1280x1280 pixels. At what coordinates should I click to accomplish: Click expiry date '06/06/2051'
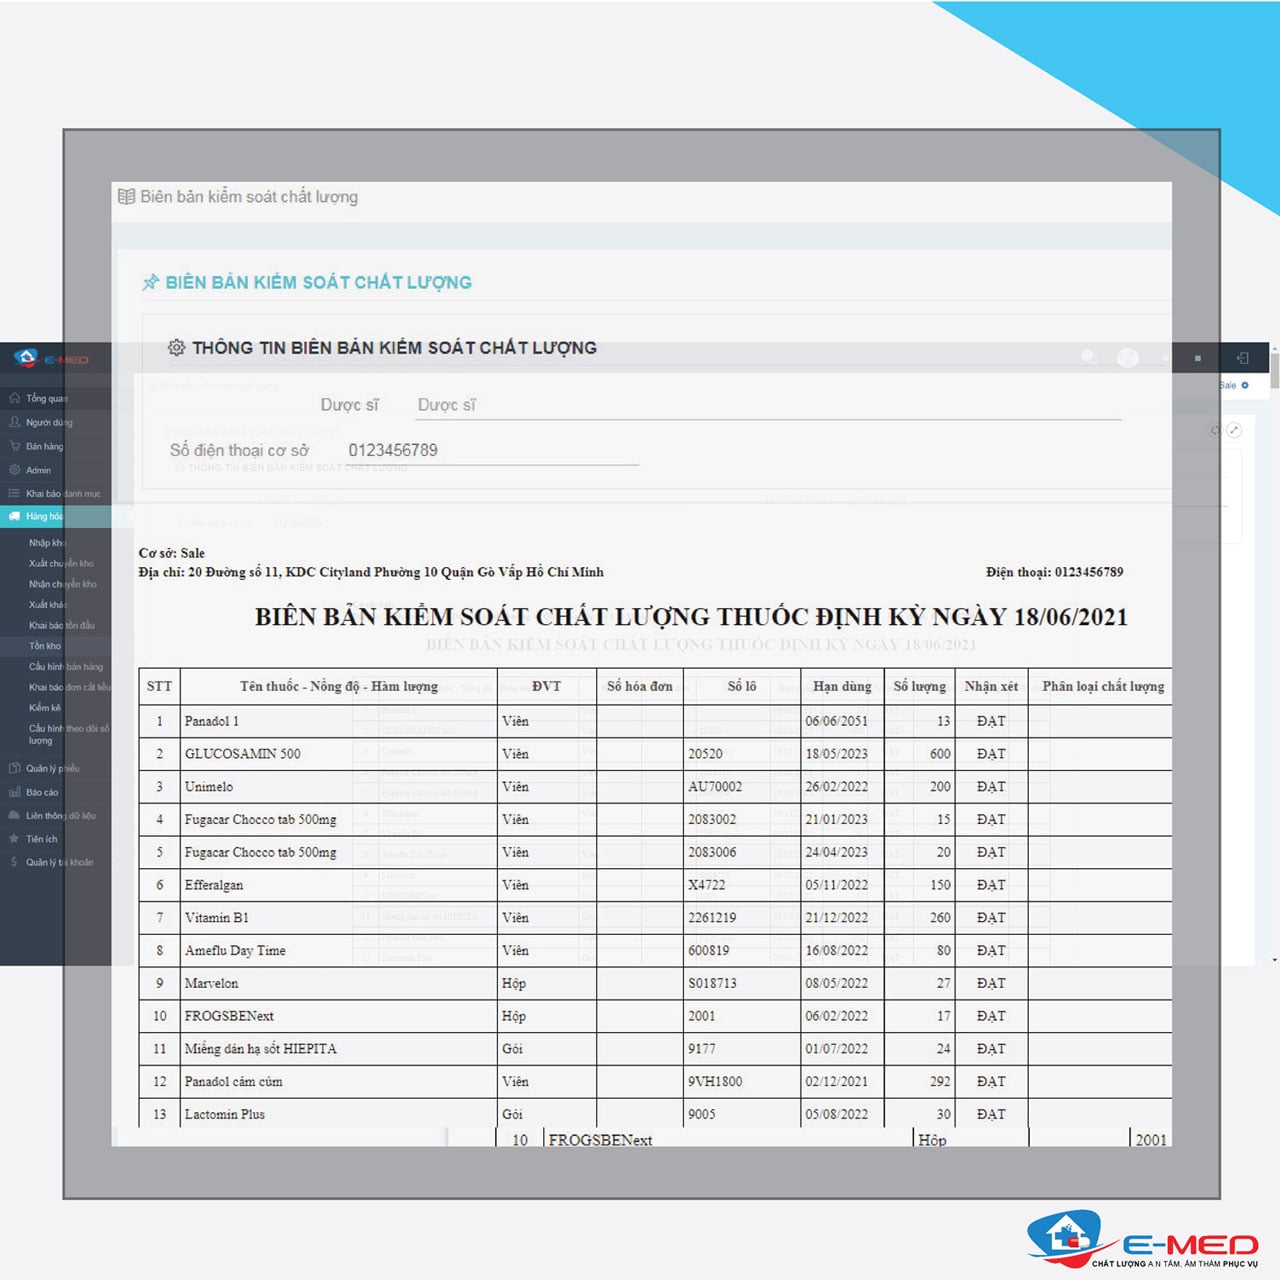pyautogui.click(x=837, y=721)
